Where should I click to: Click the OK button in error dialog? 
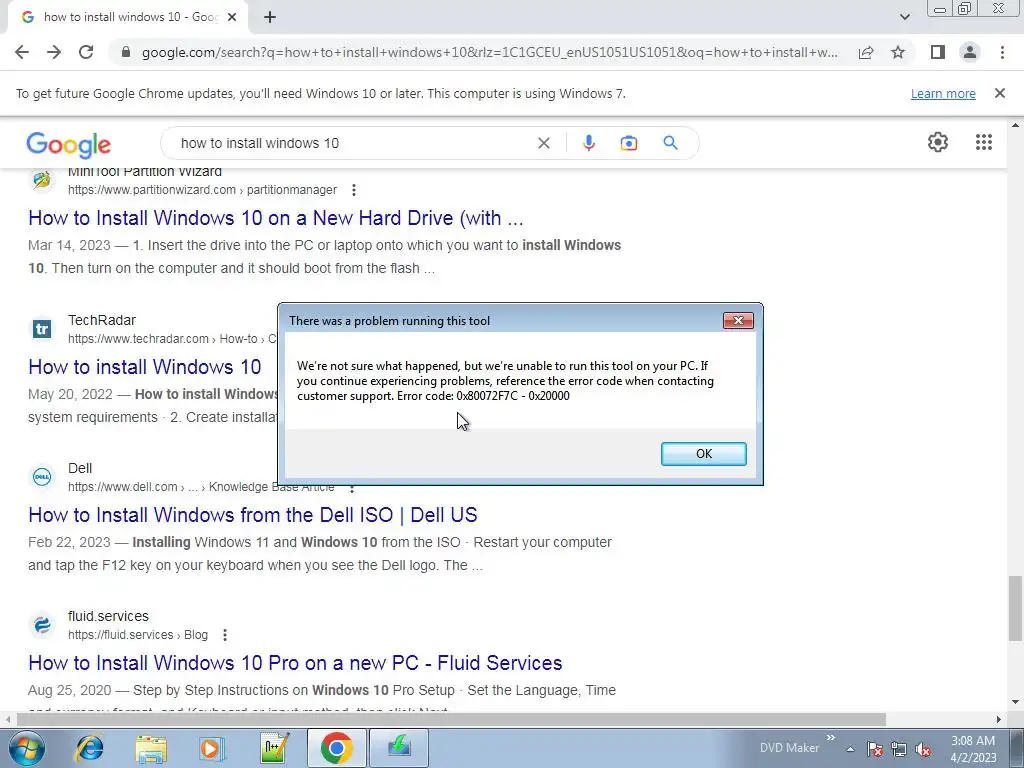point(703,454)
